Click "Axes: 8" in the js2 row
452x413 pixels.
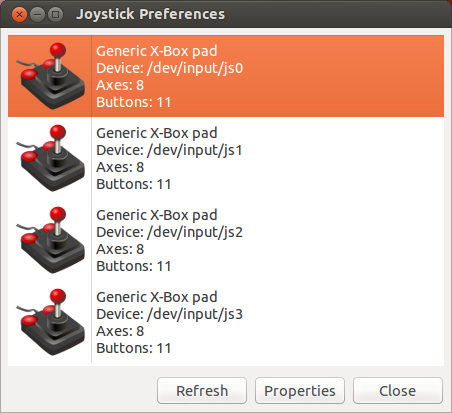[x=120, y=249]
